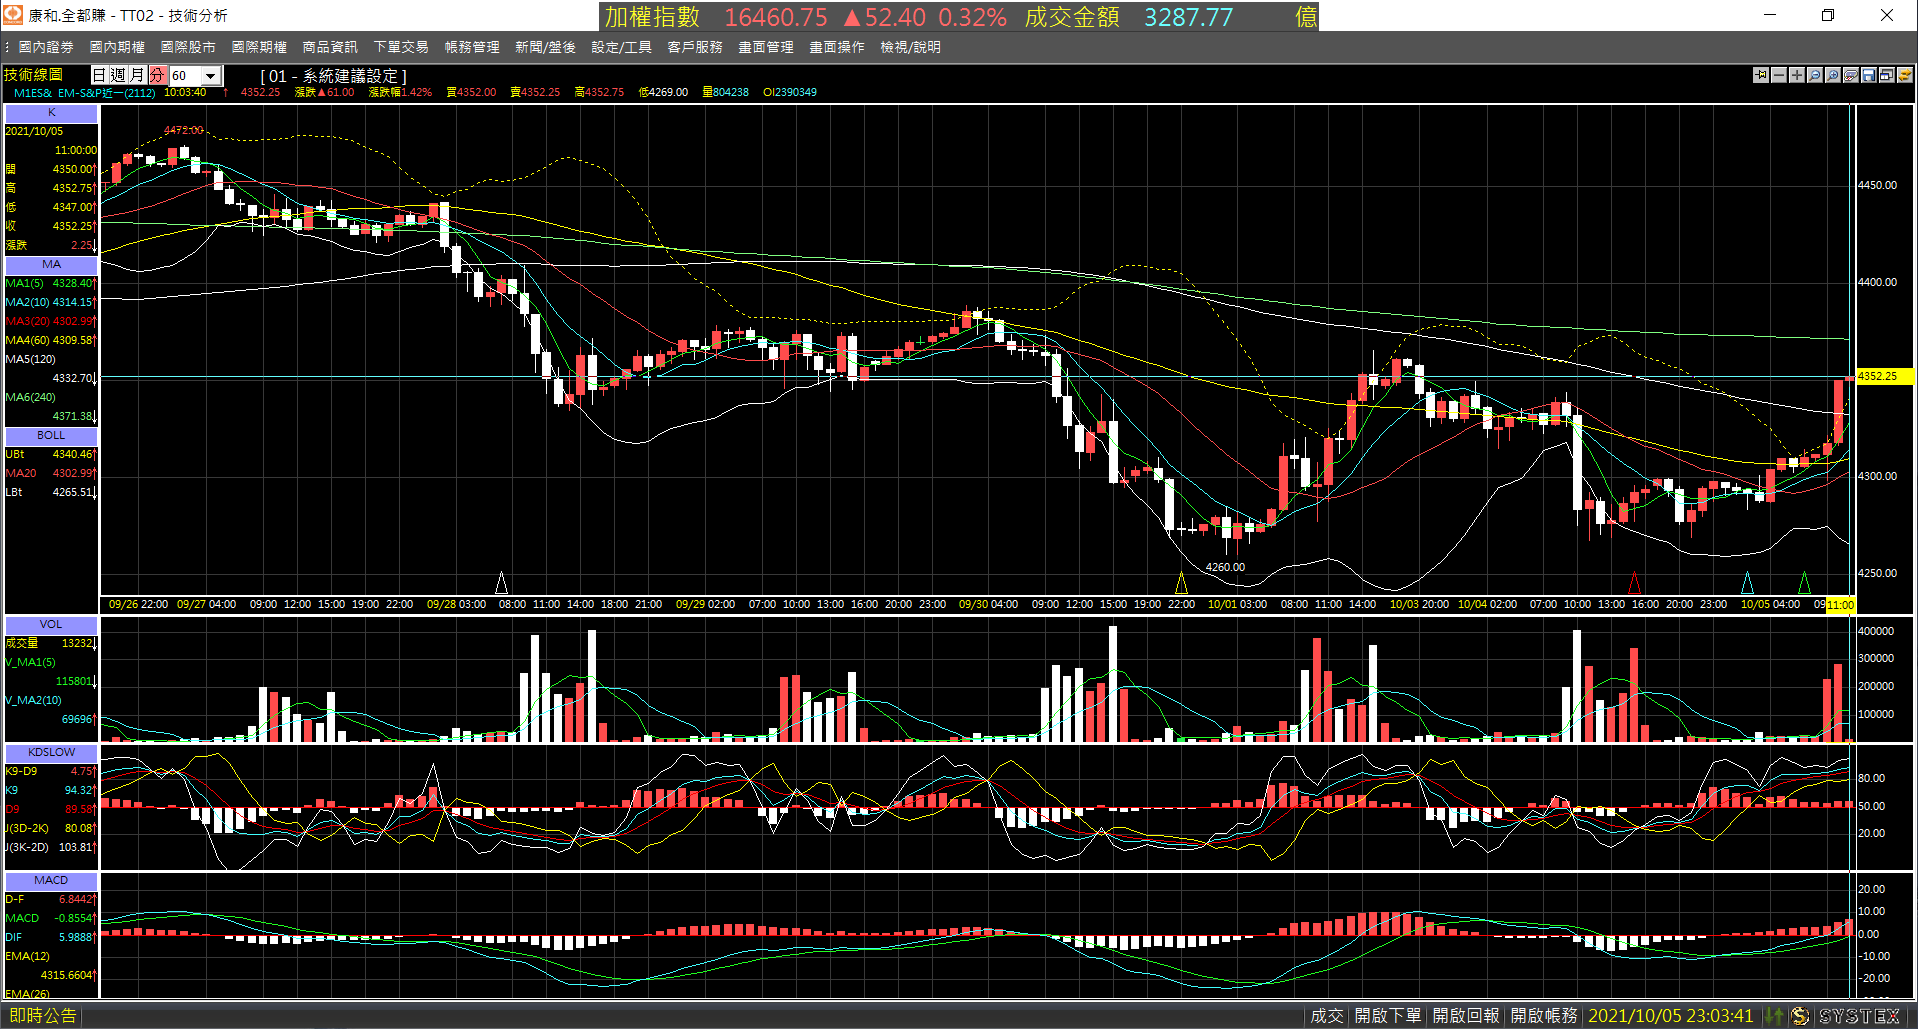
Task: Click the 開啟回報 button
Action: pyautogui.click(x=1466, y=1016)
